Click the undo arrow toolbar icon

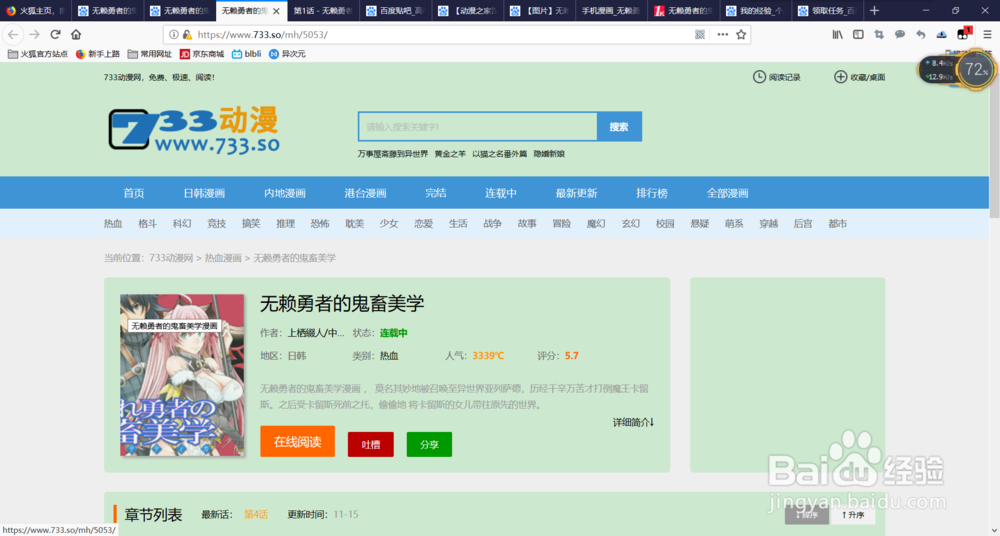[x=920, y=34]
